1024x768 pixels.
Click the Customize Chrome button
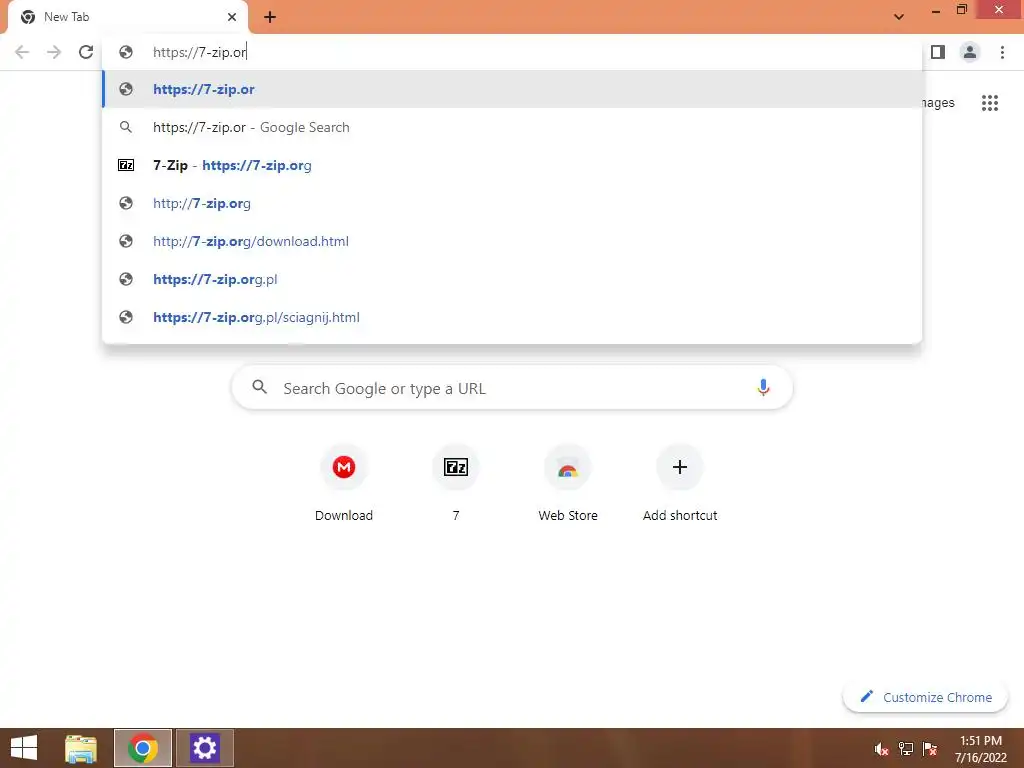[x=925, y=697]
